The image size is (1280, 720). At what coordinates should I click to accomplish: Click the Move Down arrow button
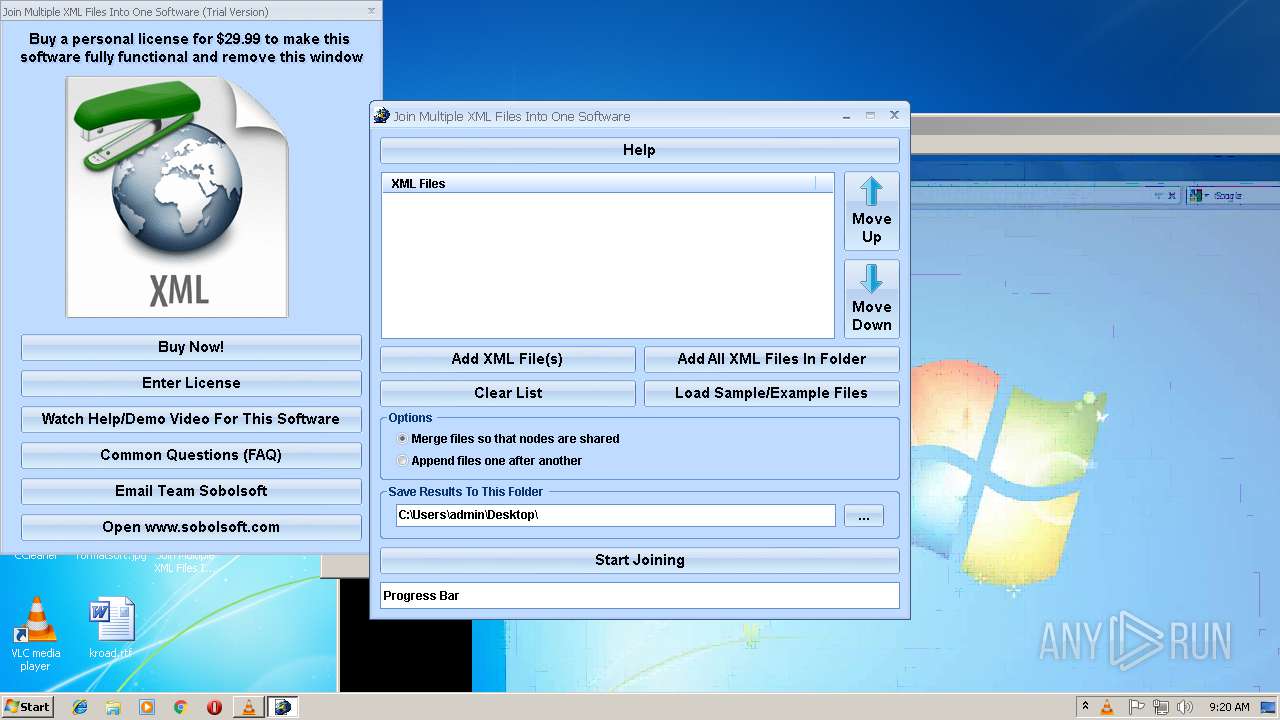[x=871, y=299]
